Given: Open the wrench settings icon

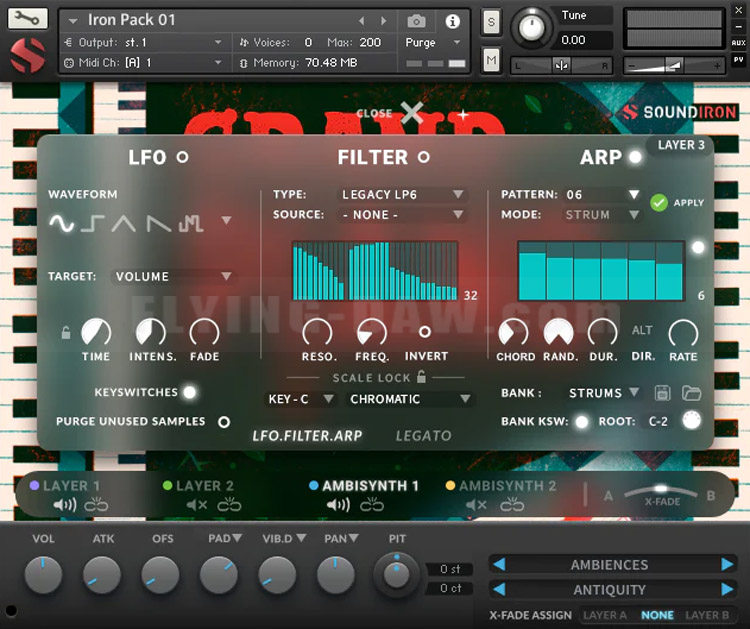Looking at the screenshot, I should pos(27,19).
